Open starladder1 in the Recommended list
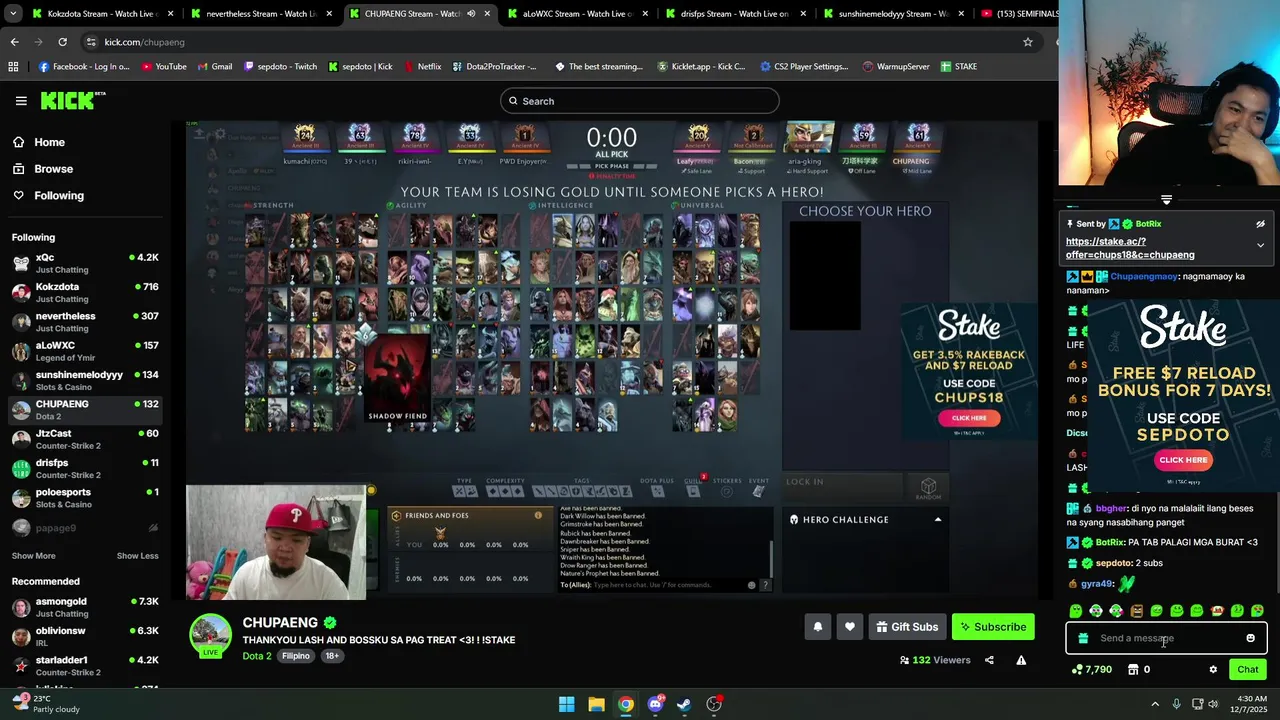The image size is (1280, 720). click(x=85, y=665)
